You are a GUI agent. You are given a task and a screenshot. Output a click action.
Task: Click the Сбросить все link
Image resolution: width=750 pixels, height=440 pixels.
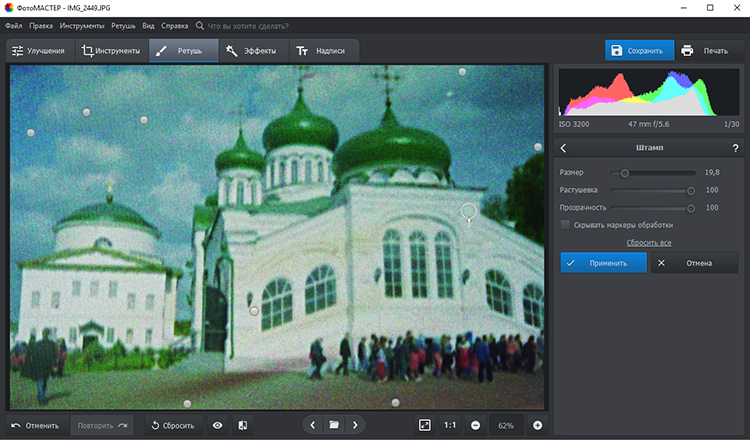click(x=648, y=243)
